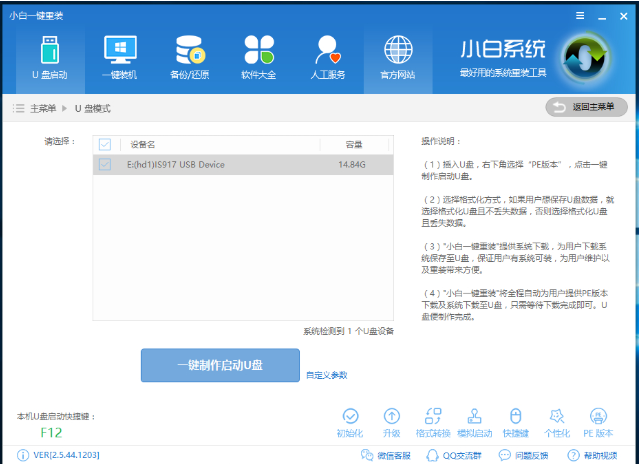Screen dimensions: 641x464
Task: Click the 初始化 initialize icon
Action: (350, 422)
